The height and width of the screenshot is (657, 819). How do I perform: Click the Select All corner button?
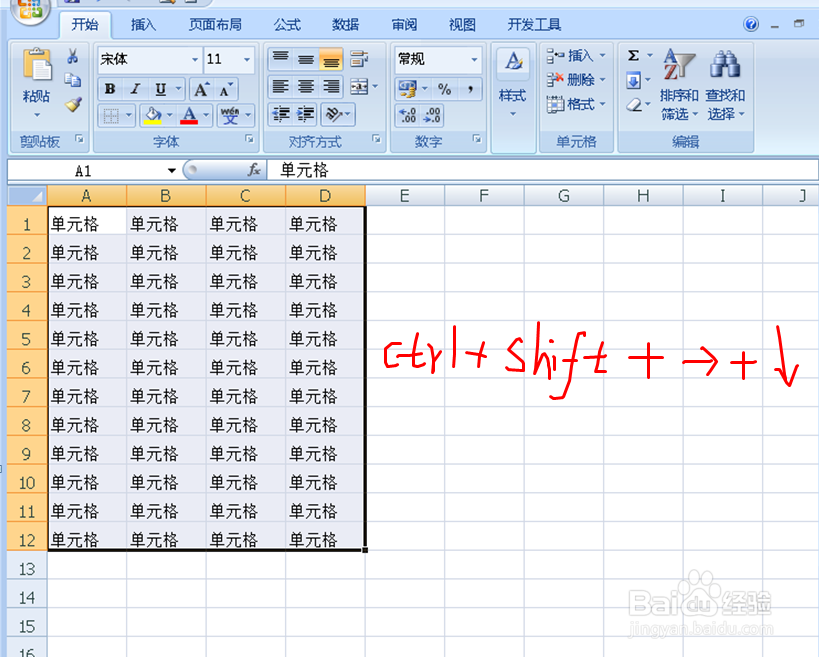click(27, 196)
